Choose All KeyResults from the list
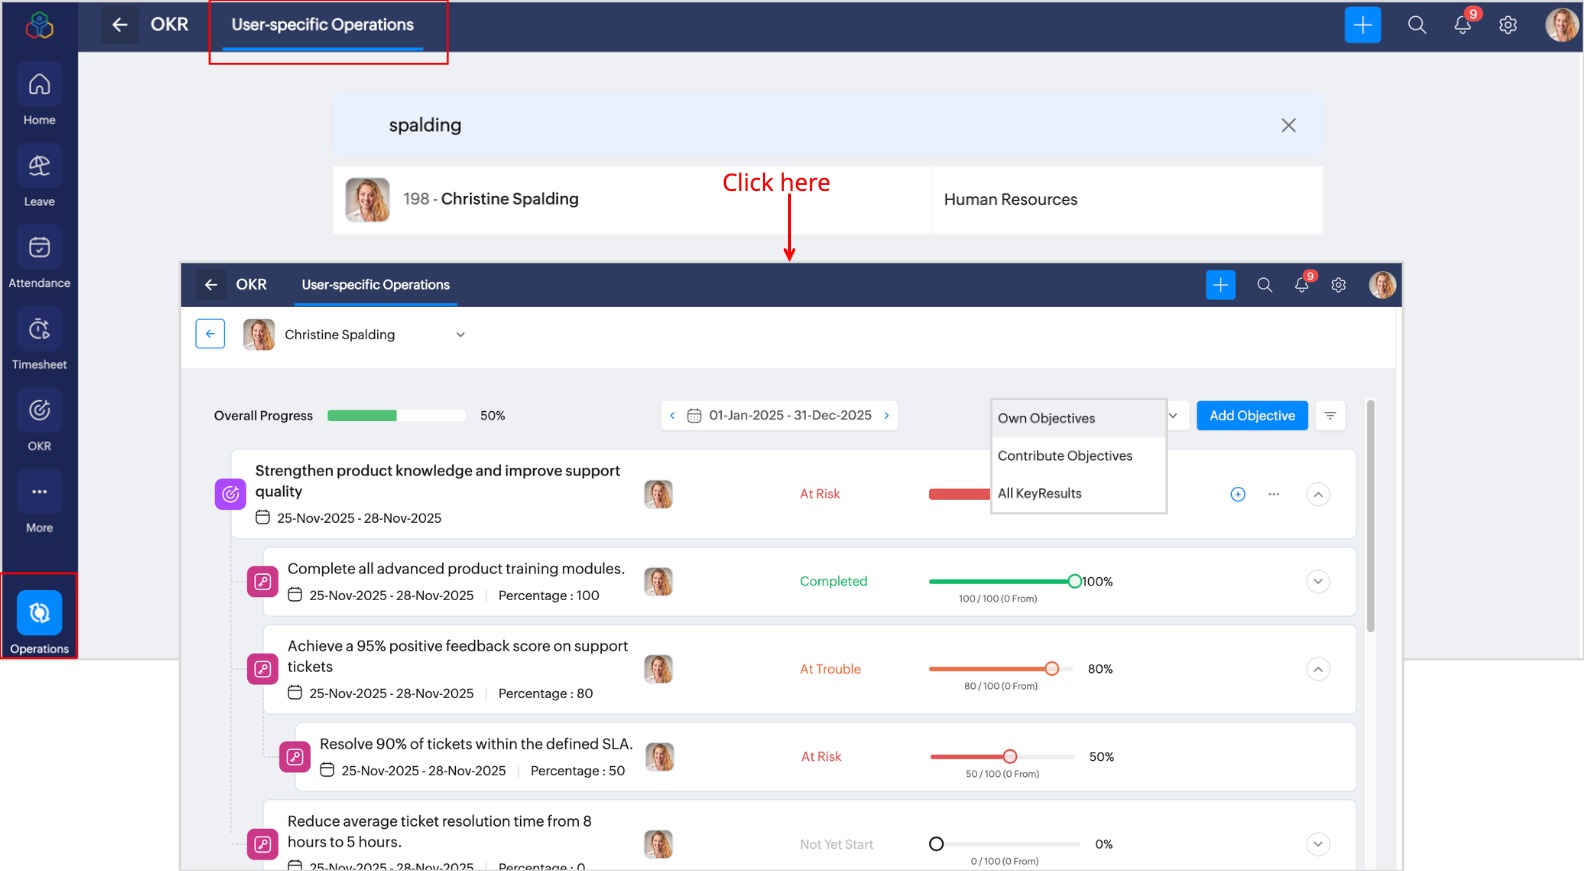Image resolution: width=1584 pixels, height=871 pixels. 1078,494
